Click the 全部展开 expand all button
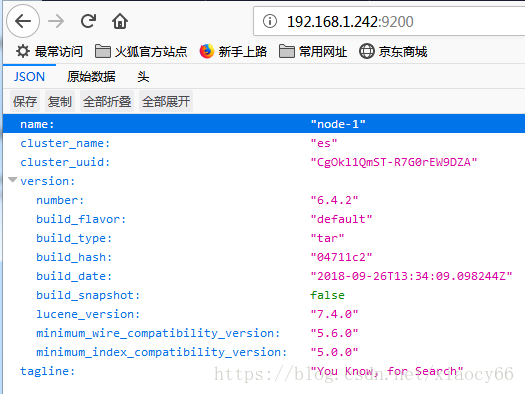 point(166,101)
